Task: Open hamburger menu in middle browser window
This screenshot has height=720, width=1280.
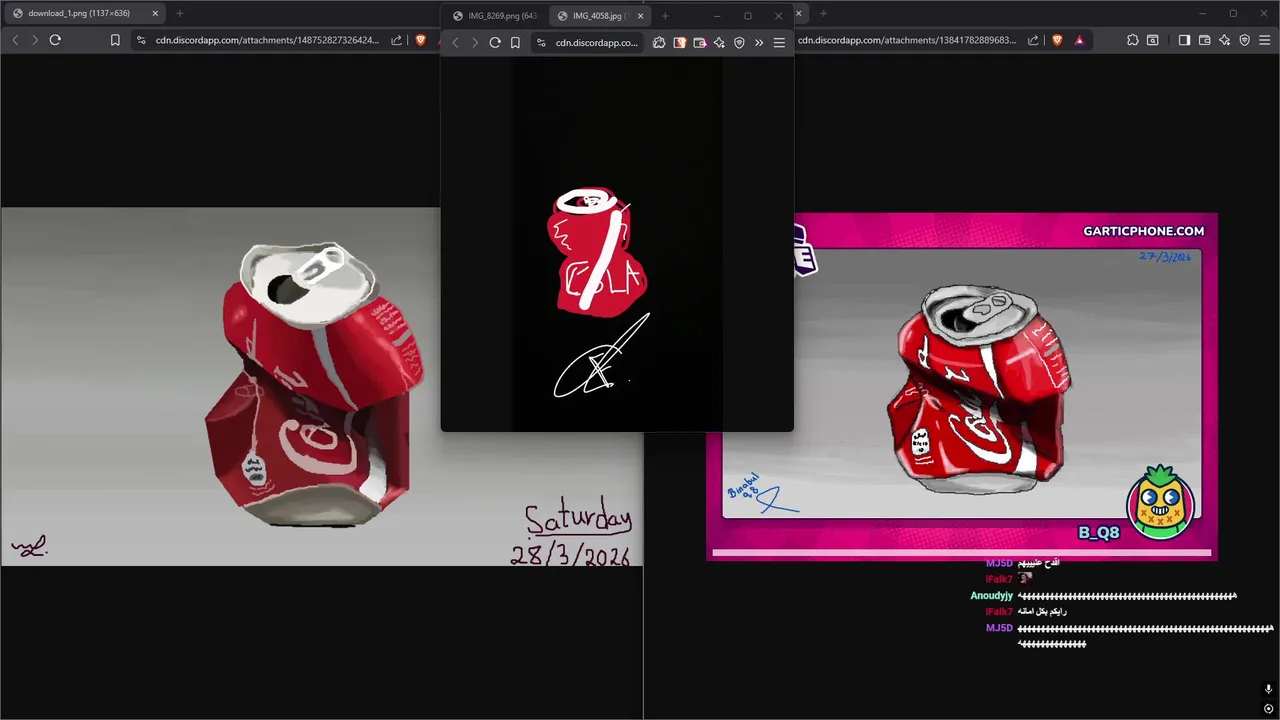Action: [x=779, y=43]
